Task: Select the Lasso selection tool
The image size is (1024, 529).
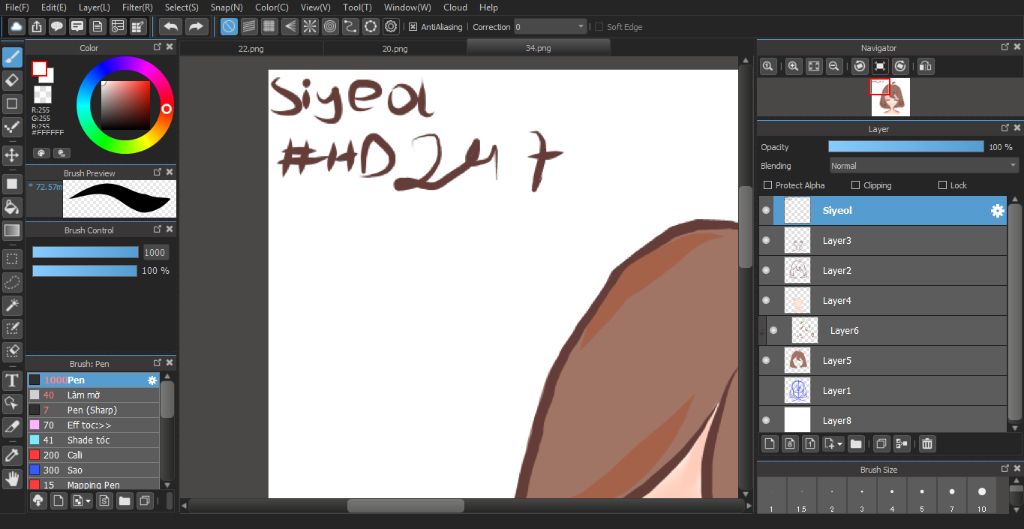Action: click(12, 282)
